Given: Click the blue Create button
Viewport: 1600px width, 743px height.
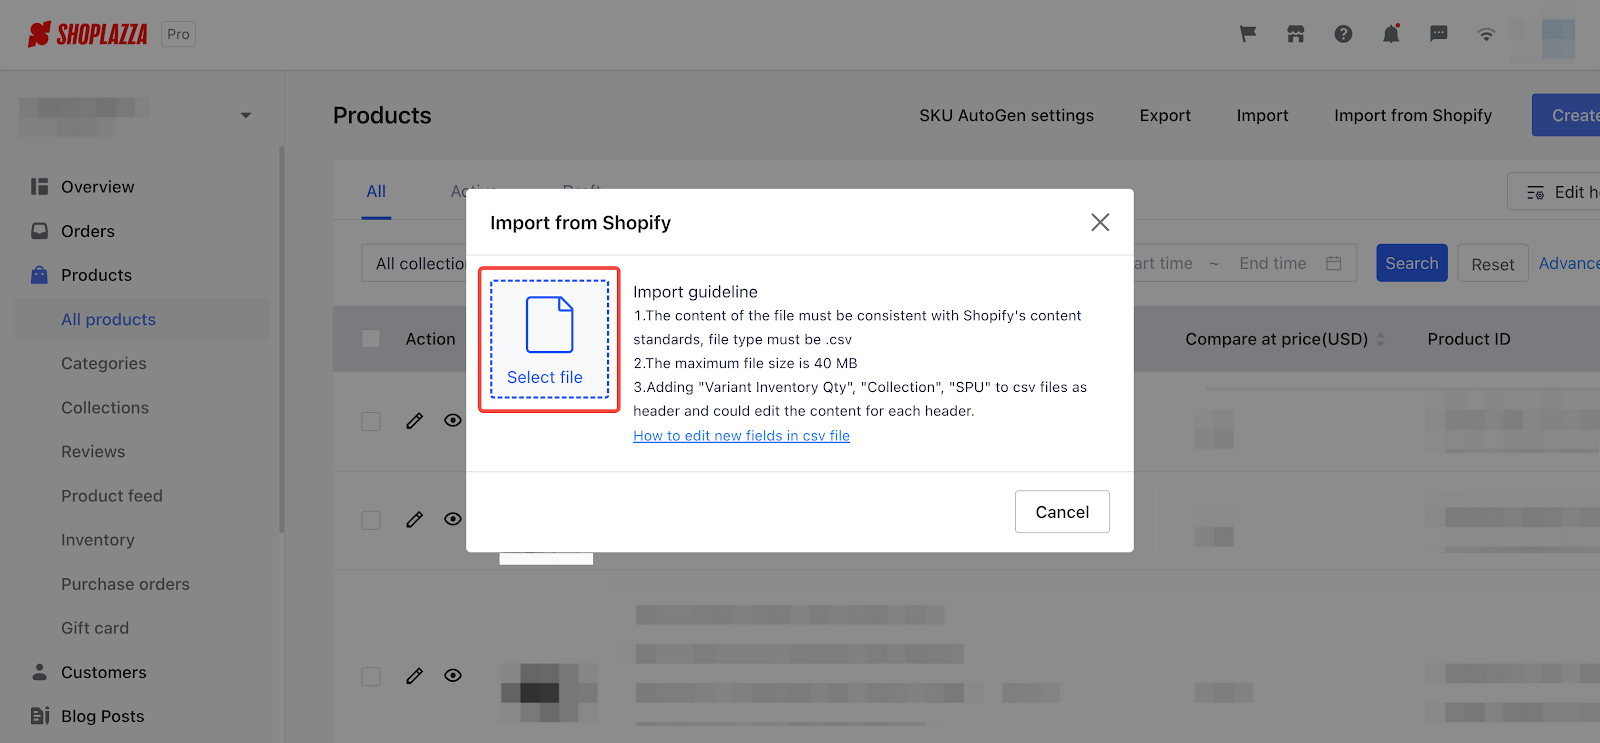Looking at the screenshot, I should tap(1566, 115).
